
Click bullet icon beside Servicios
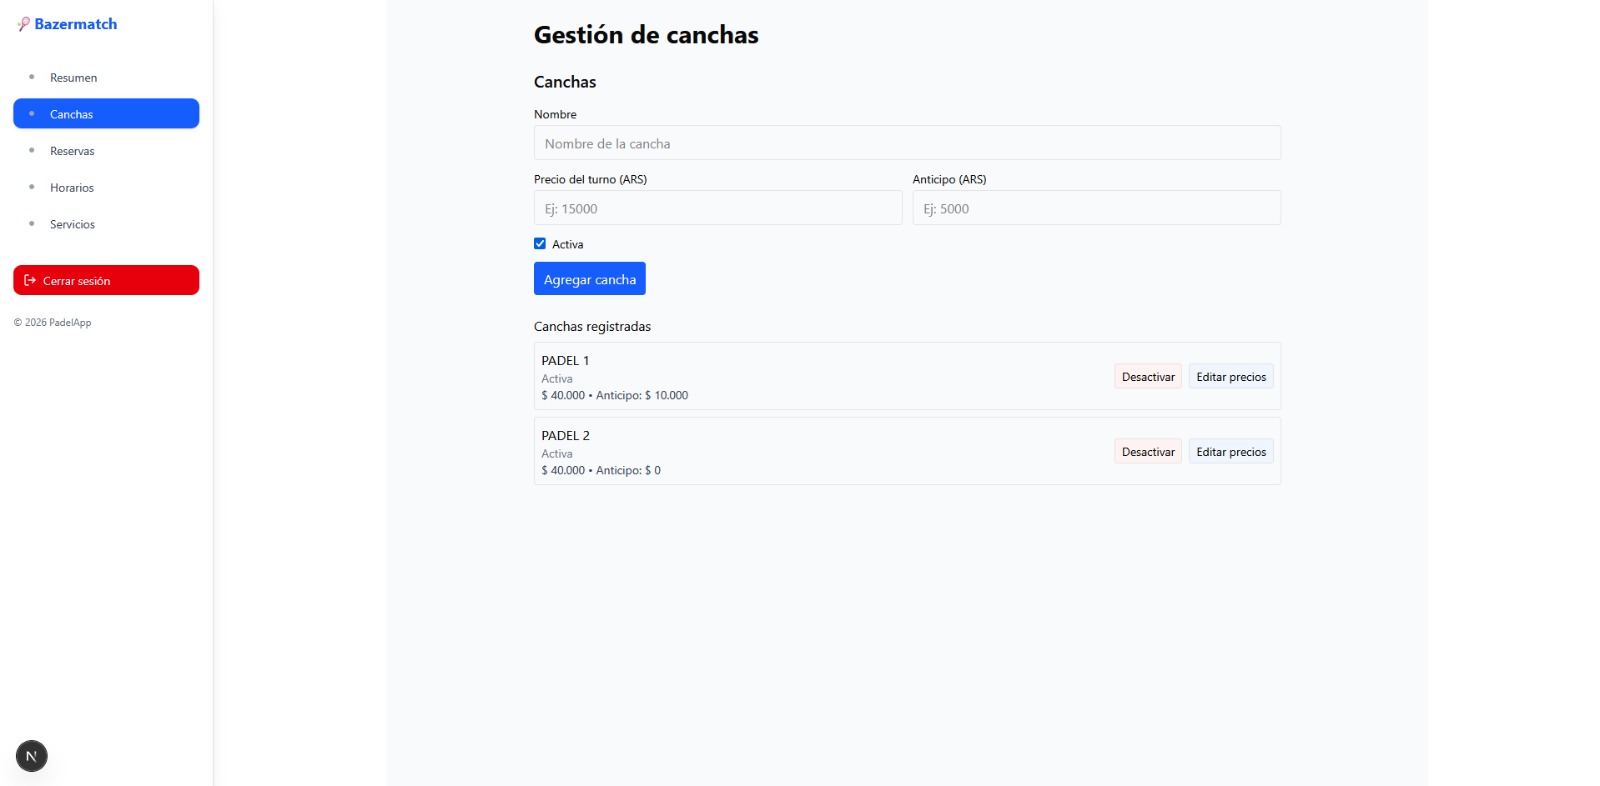pos(32,224)
